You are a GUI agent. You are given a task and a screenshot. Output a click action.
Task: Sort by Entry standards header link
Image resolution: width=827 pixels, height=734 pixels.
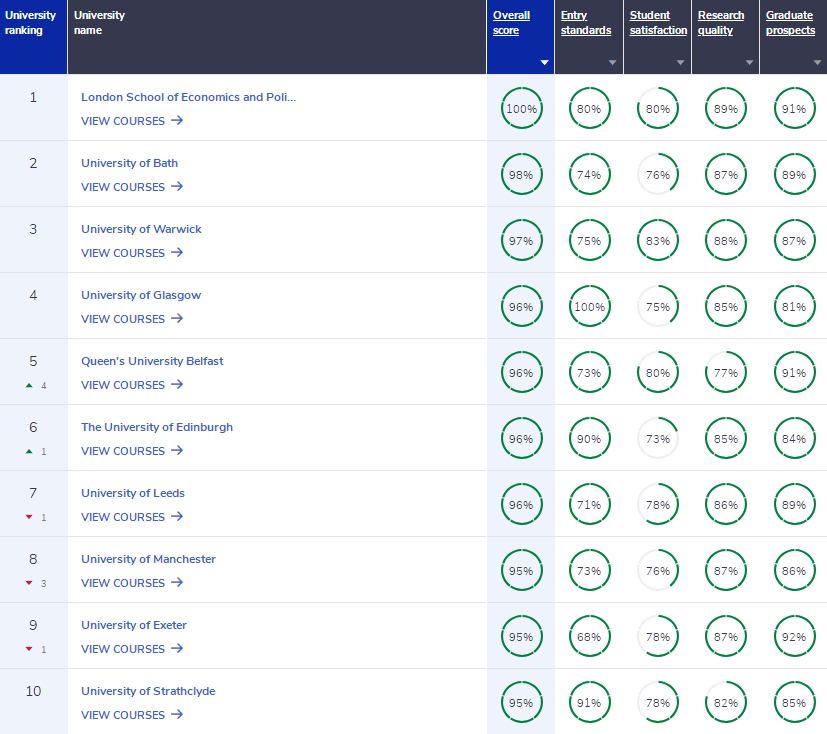[585, 23]
